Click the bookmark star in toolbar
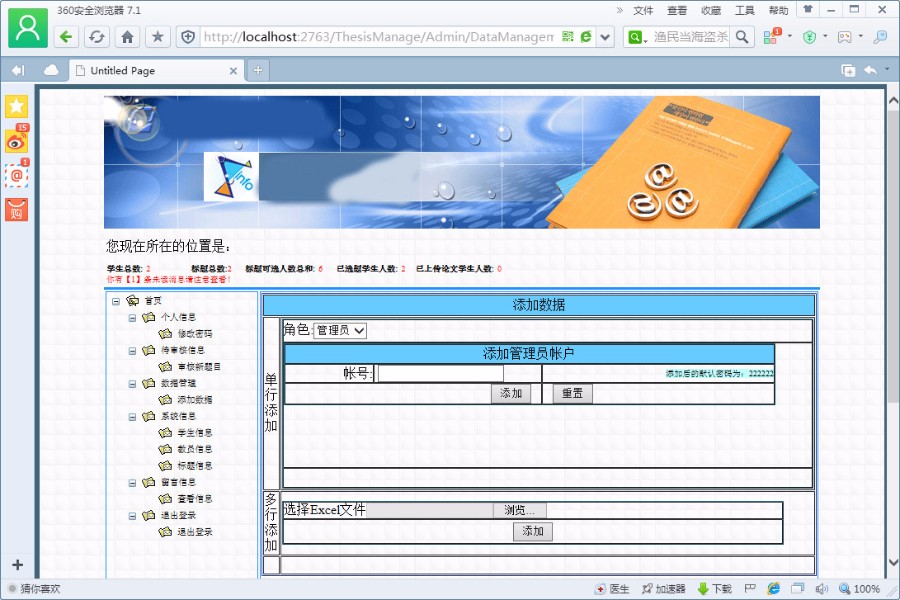The image size is (900, 600). pos(157,37)
